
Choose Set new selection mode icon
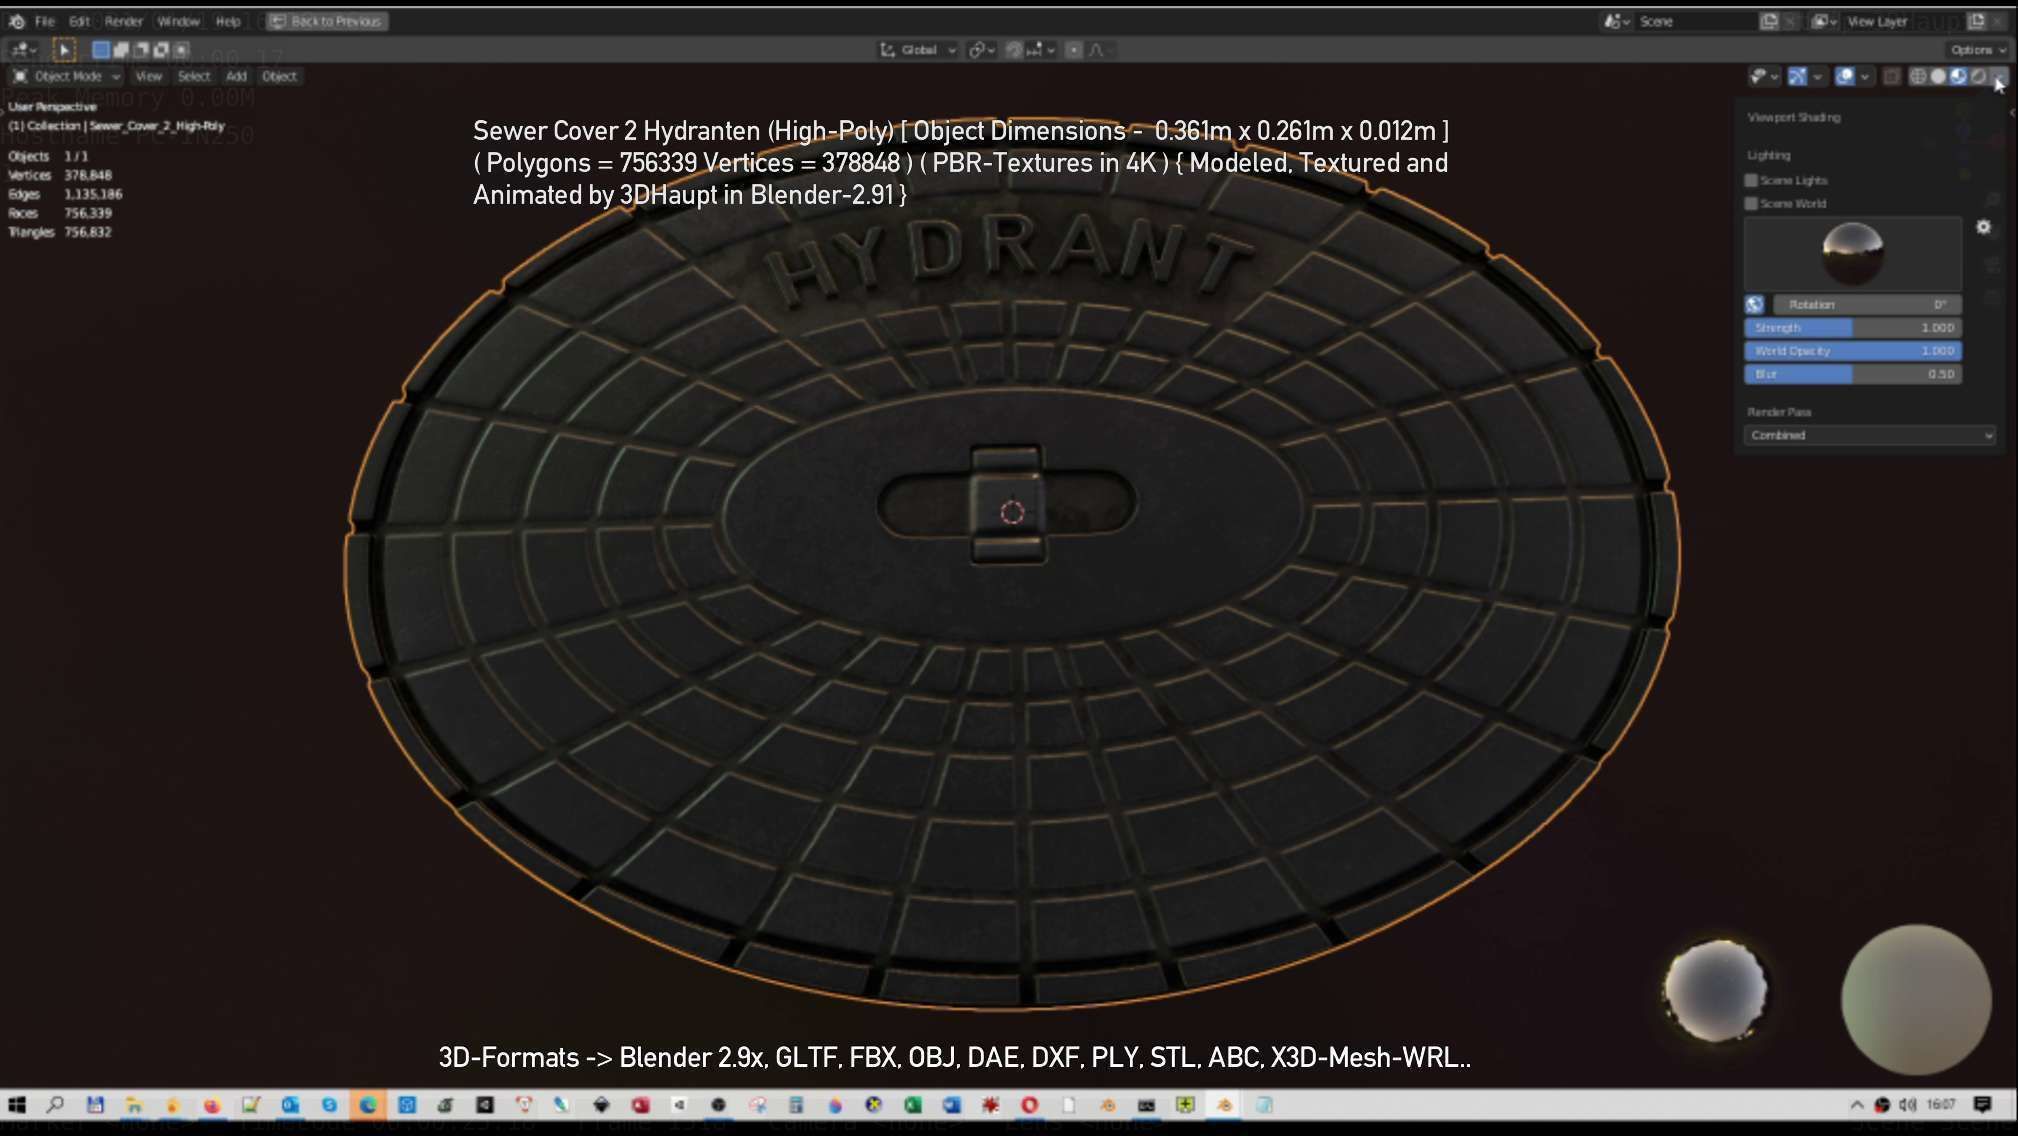101,49
